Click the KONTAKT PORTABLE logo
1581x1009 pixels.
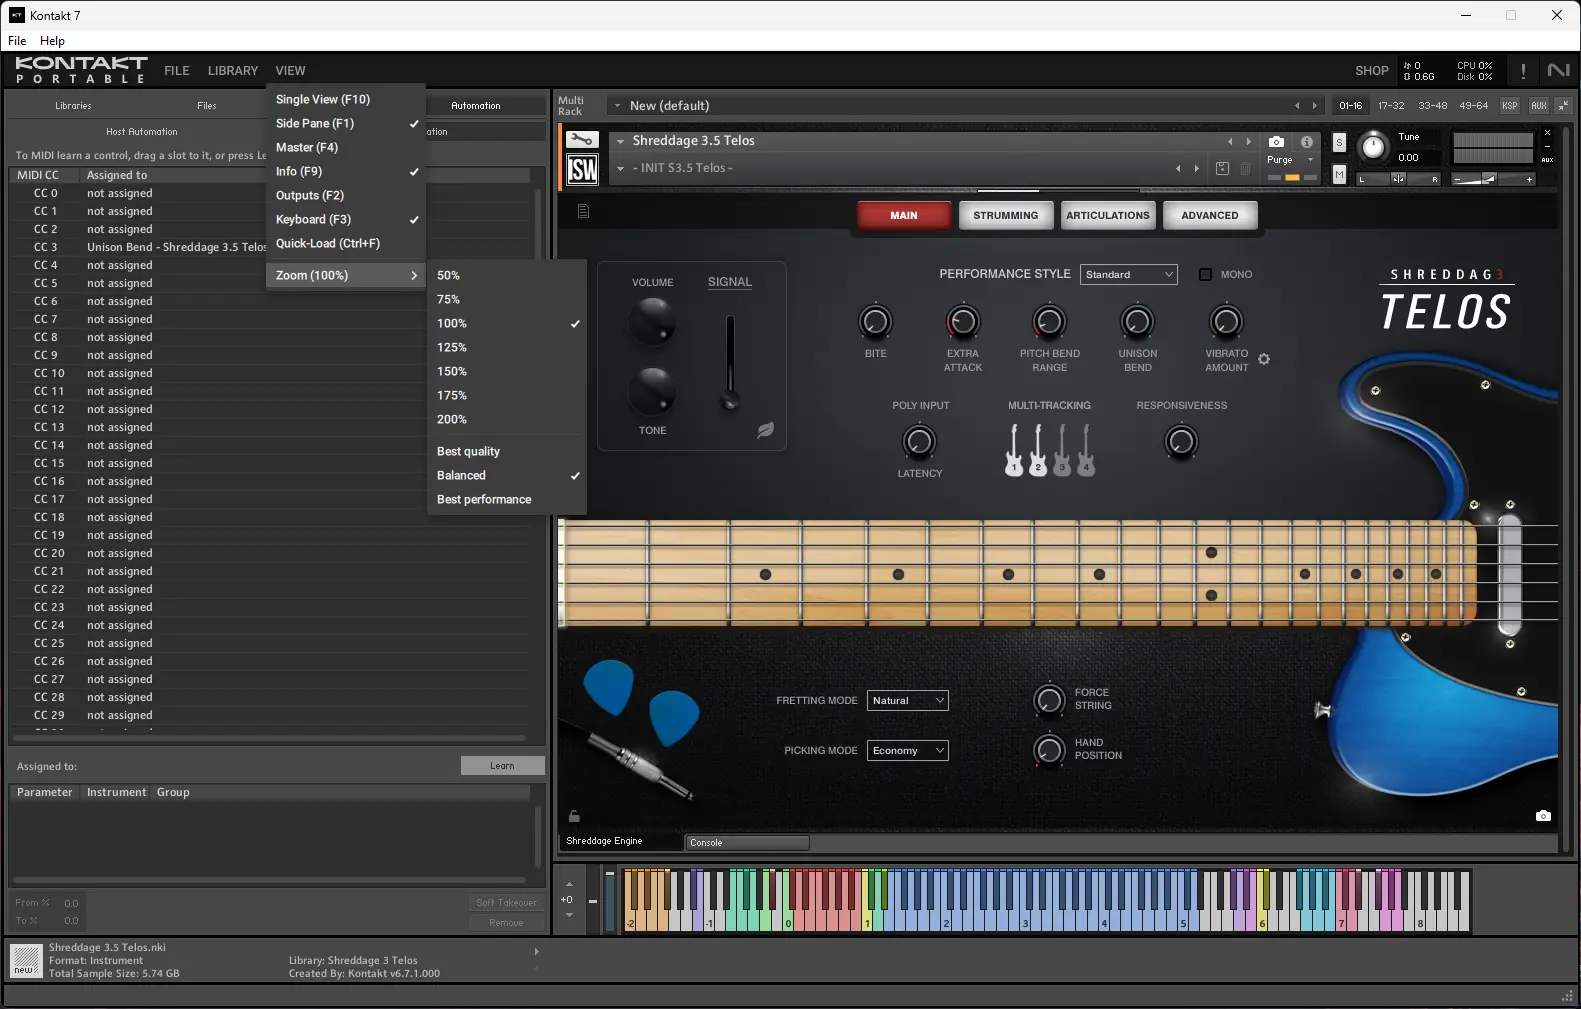tap(81, 69)
